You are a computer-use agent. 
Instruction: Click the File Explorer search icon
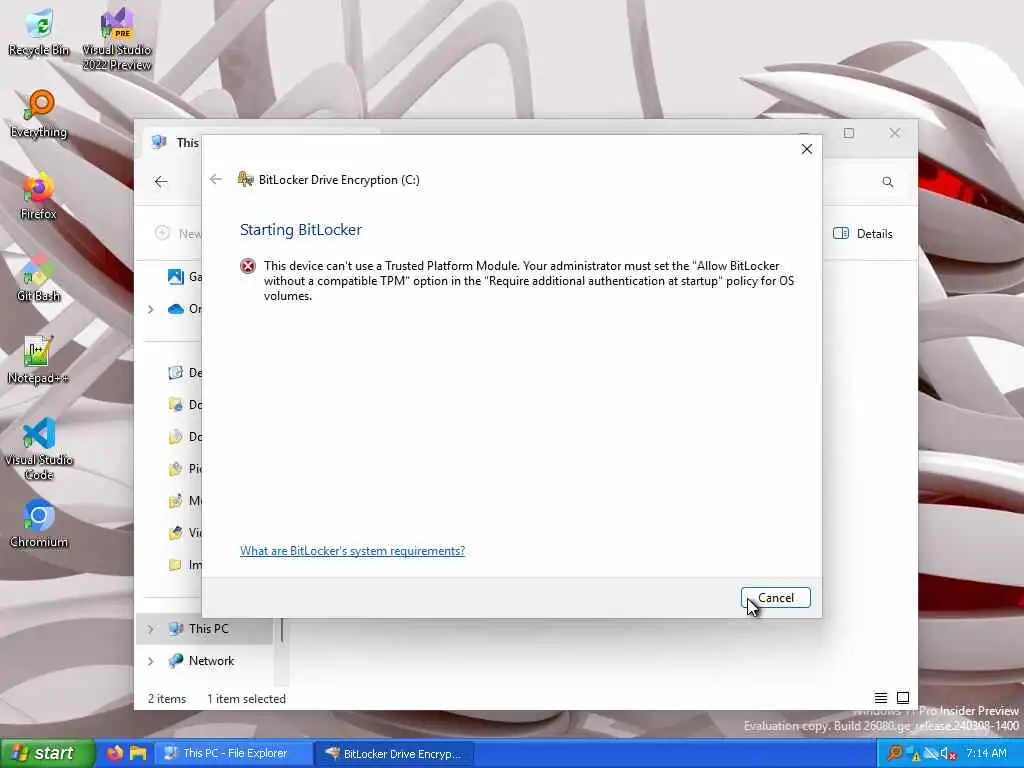tap(888, 182)
